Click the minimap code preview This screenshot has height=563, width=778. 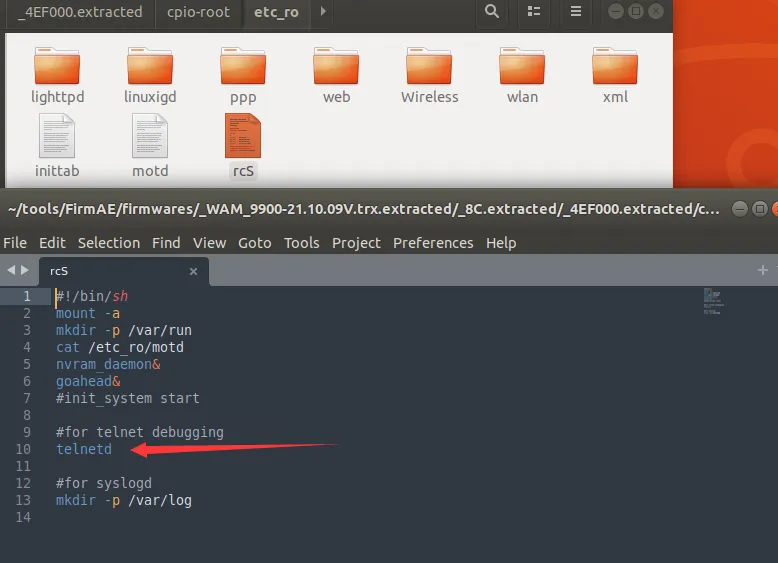pyautogui.click(x=713, y=302)
